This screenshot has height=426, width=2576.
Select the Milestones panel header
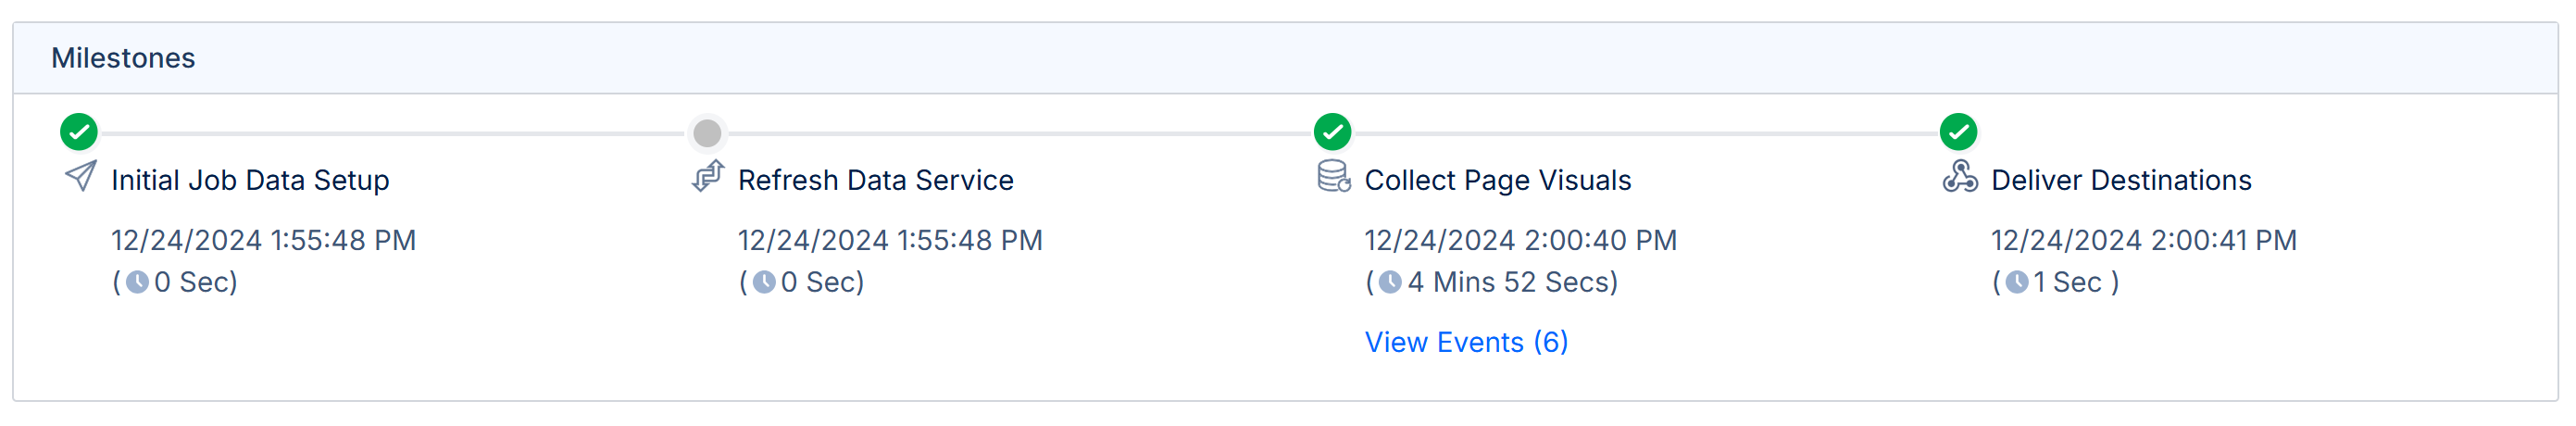coord(123,58)
